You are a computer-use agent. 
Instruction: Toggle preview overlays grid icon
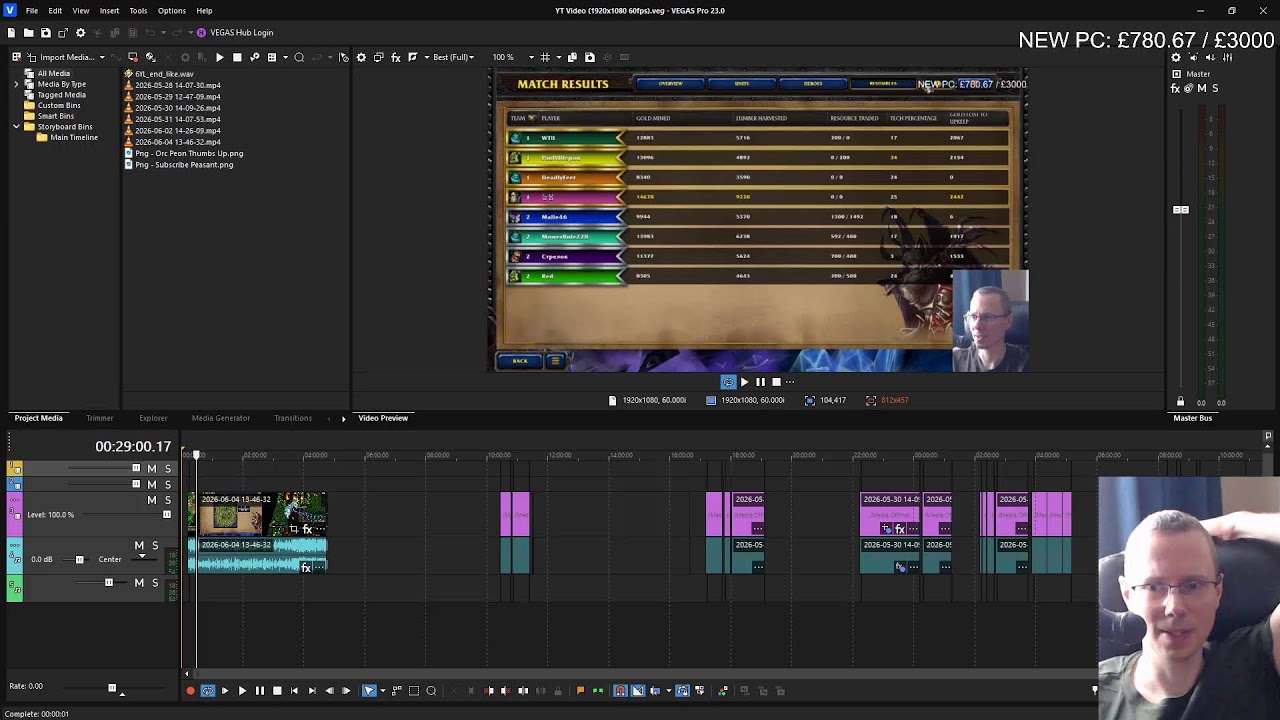(546, 57)
